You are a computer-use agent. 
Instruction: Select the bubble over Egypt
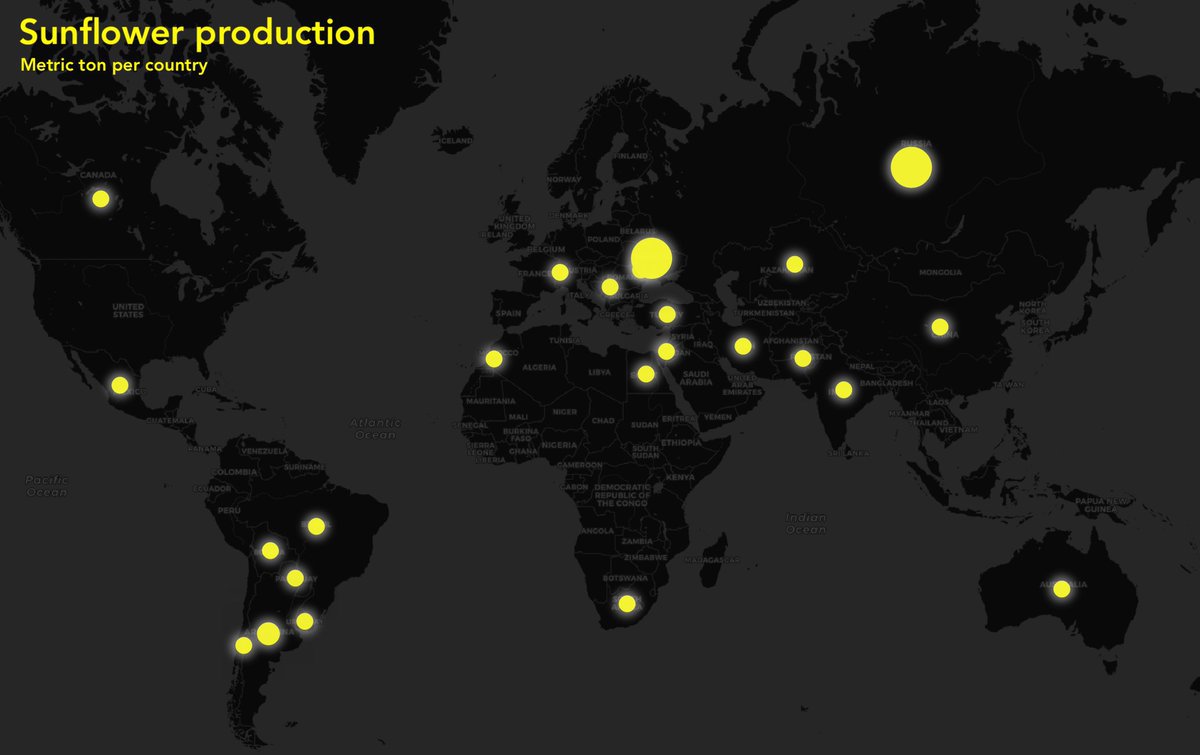coord(646,374)
